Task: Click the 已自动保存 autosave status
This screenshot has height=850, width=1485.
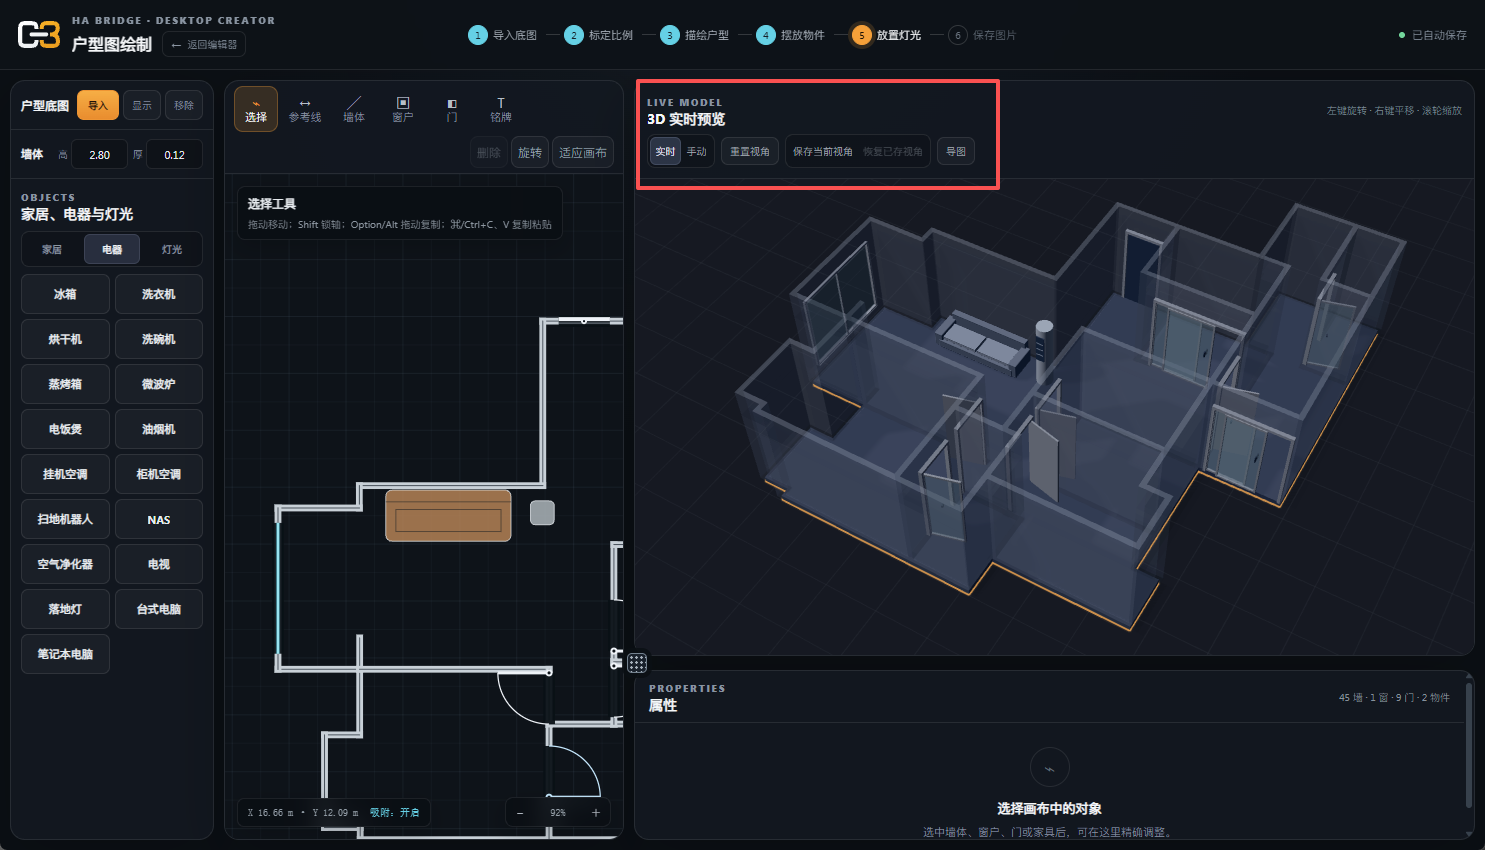Action: [x=1433, y=35]
